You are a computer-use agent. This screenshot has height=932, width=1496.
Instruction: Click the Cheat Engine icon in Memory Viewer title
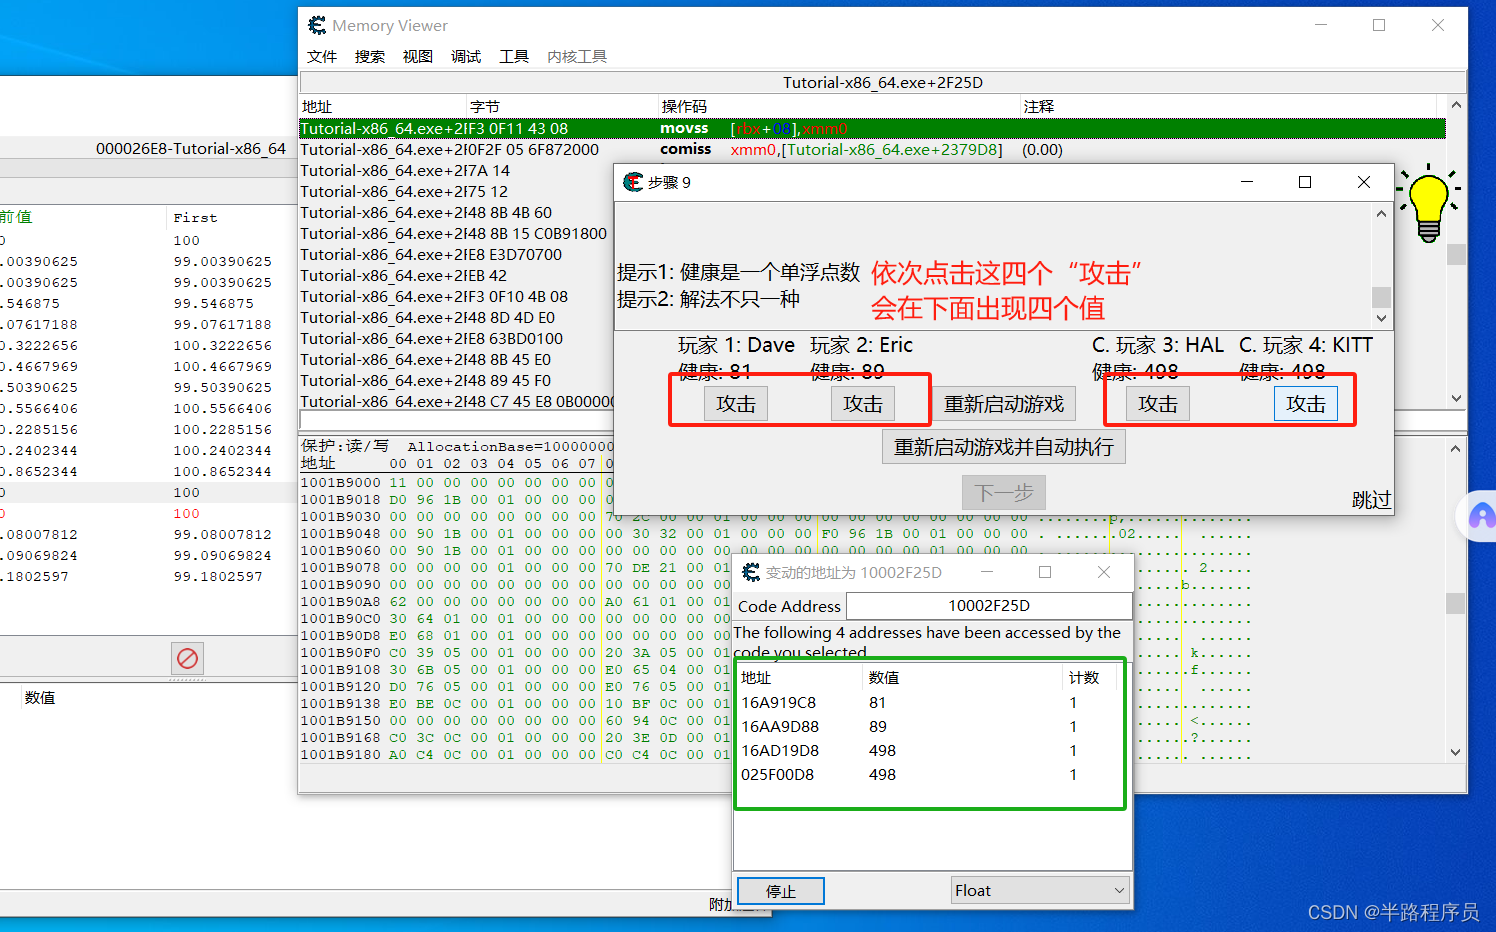point(317,25)
